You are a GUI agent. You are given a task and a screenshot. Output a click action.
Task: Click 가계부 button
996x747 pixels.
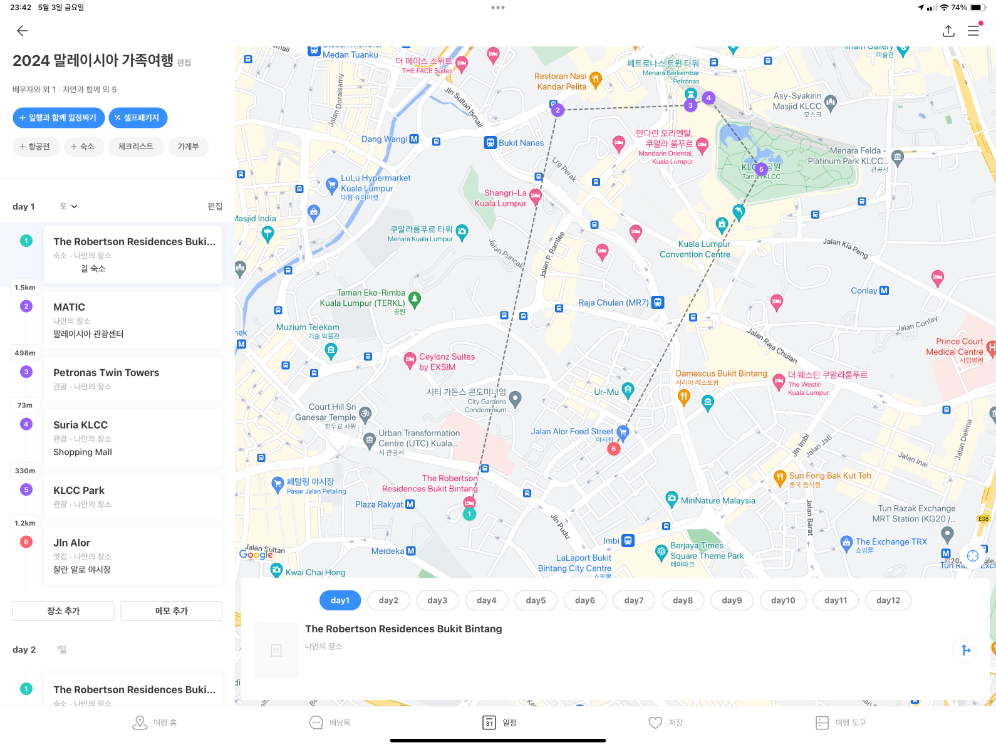[x=188, y=147]
